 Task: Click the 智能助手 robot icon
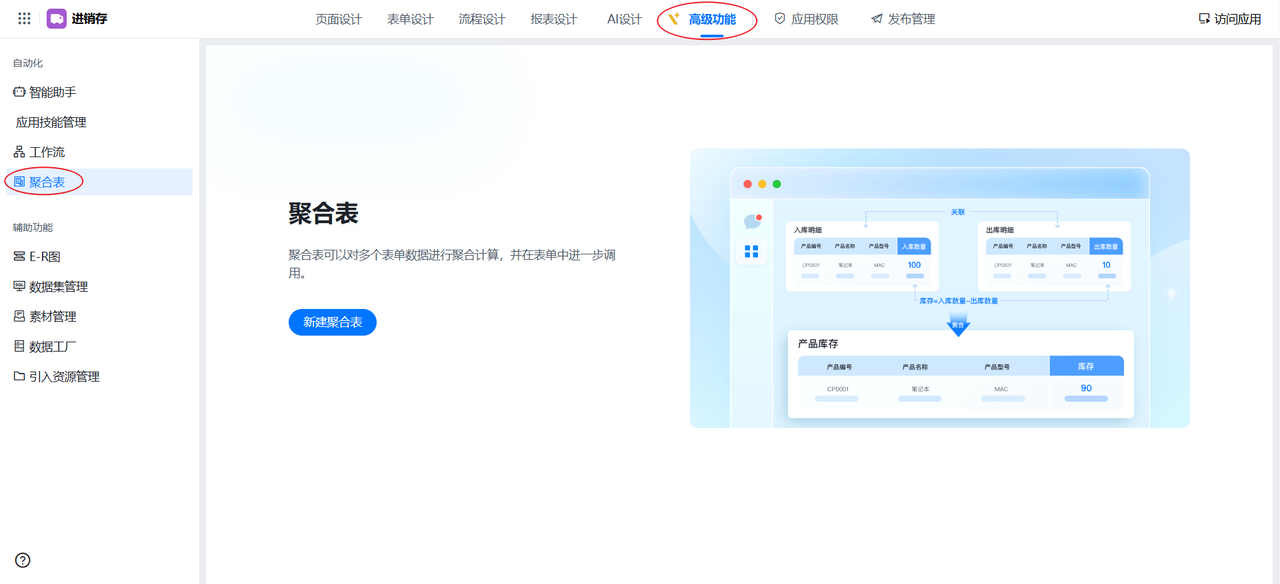[19, 92]
